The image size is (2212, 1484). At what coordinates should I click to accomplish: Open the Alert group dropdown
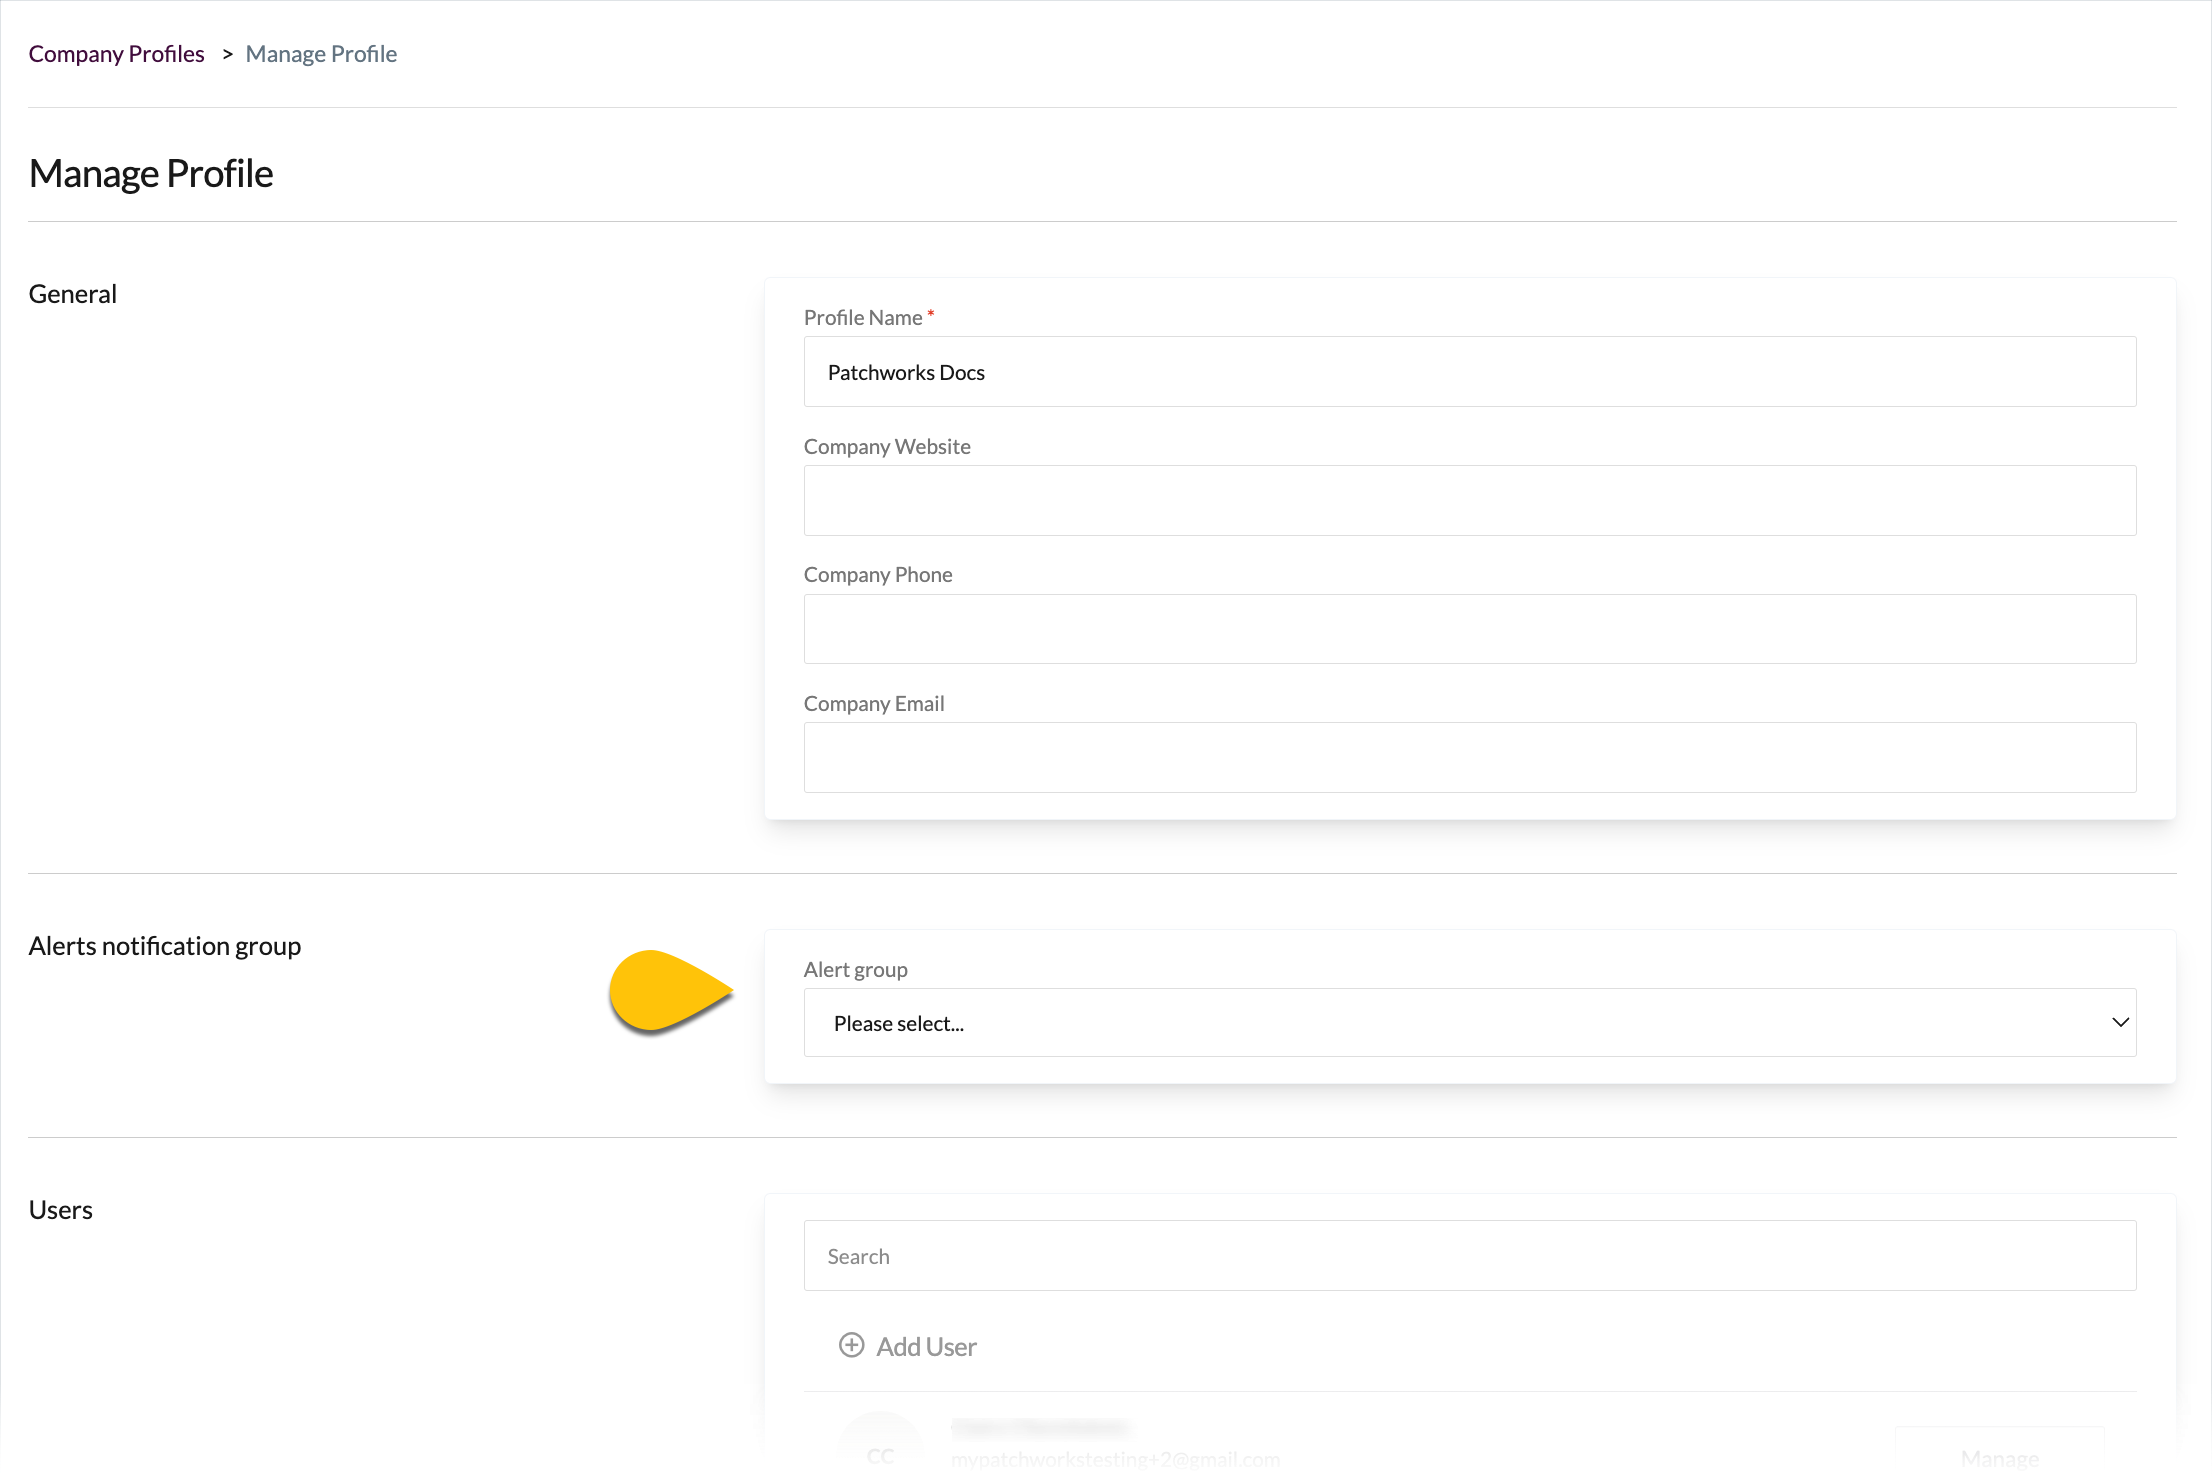(1469, 1023)
